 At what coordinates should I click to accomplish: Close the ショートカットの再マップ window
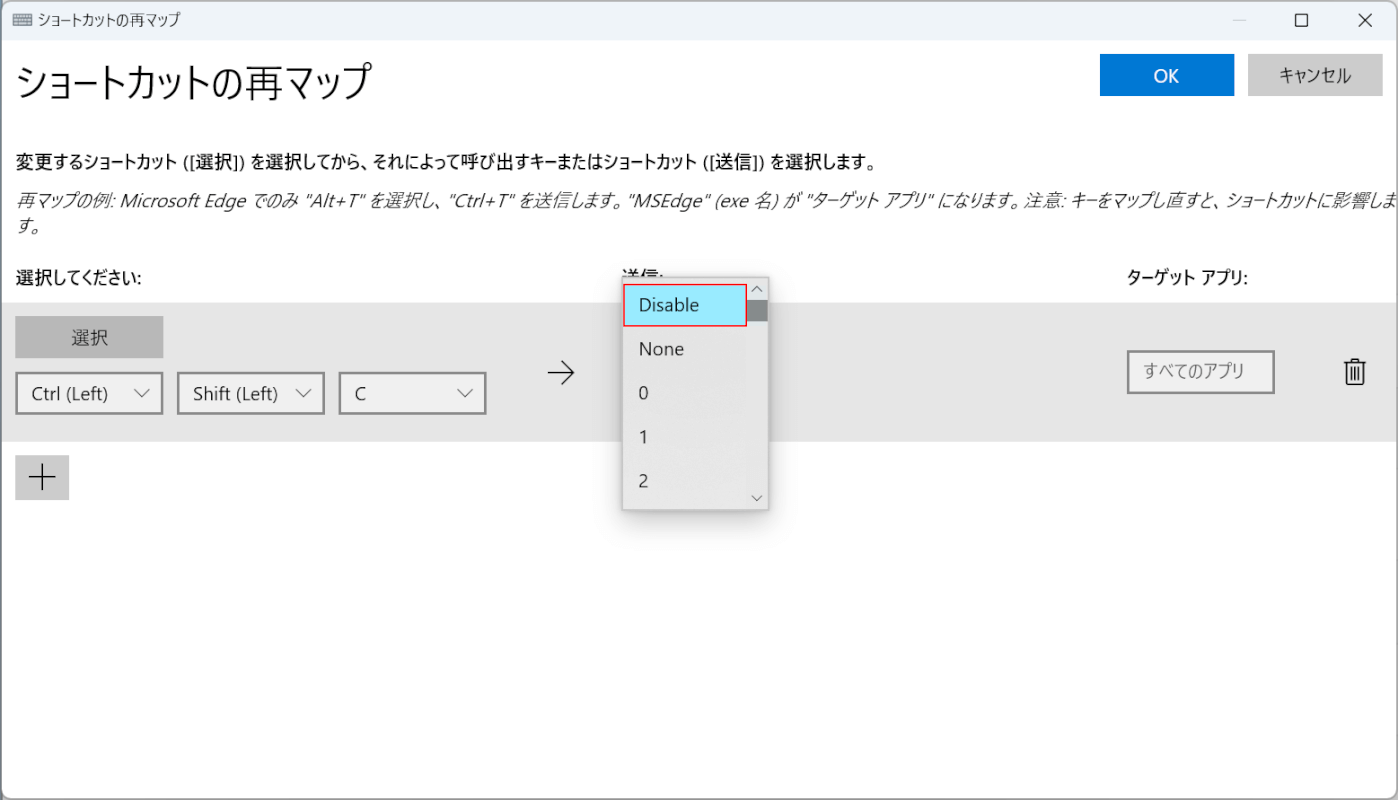(x=1364, y=20)
